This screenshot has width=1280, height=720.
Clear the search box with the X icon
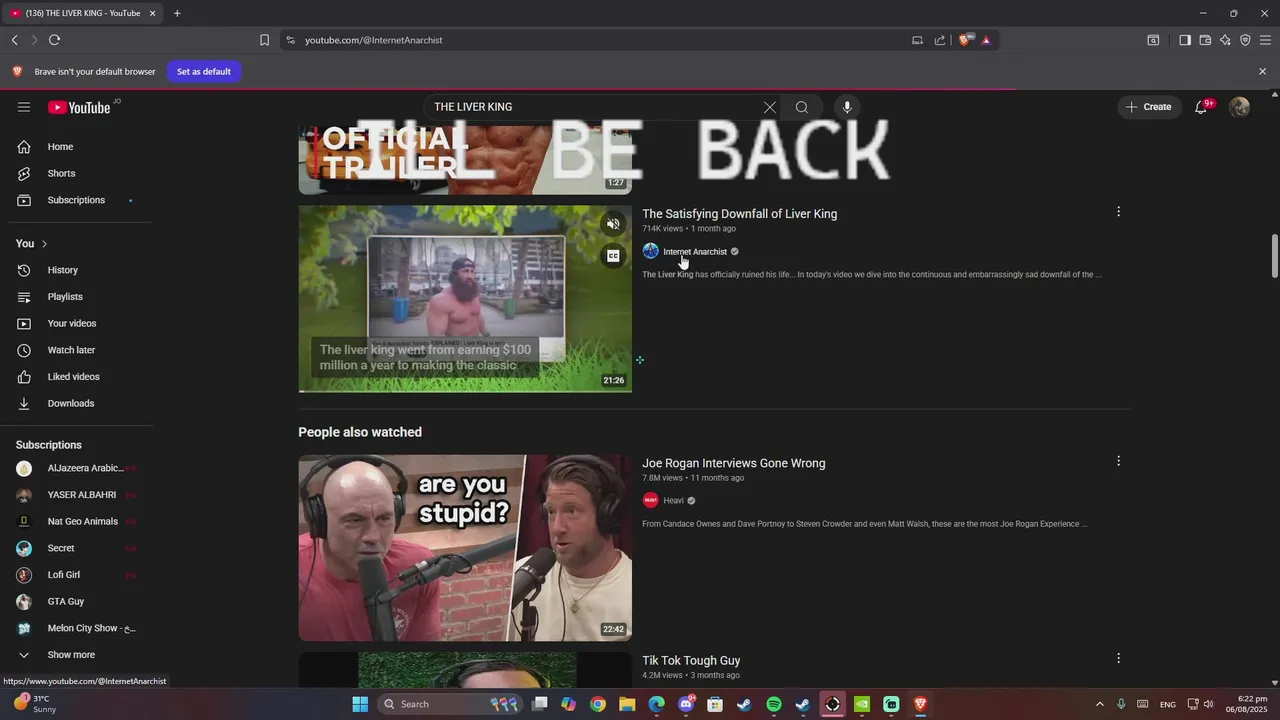(770, 107)
